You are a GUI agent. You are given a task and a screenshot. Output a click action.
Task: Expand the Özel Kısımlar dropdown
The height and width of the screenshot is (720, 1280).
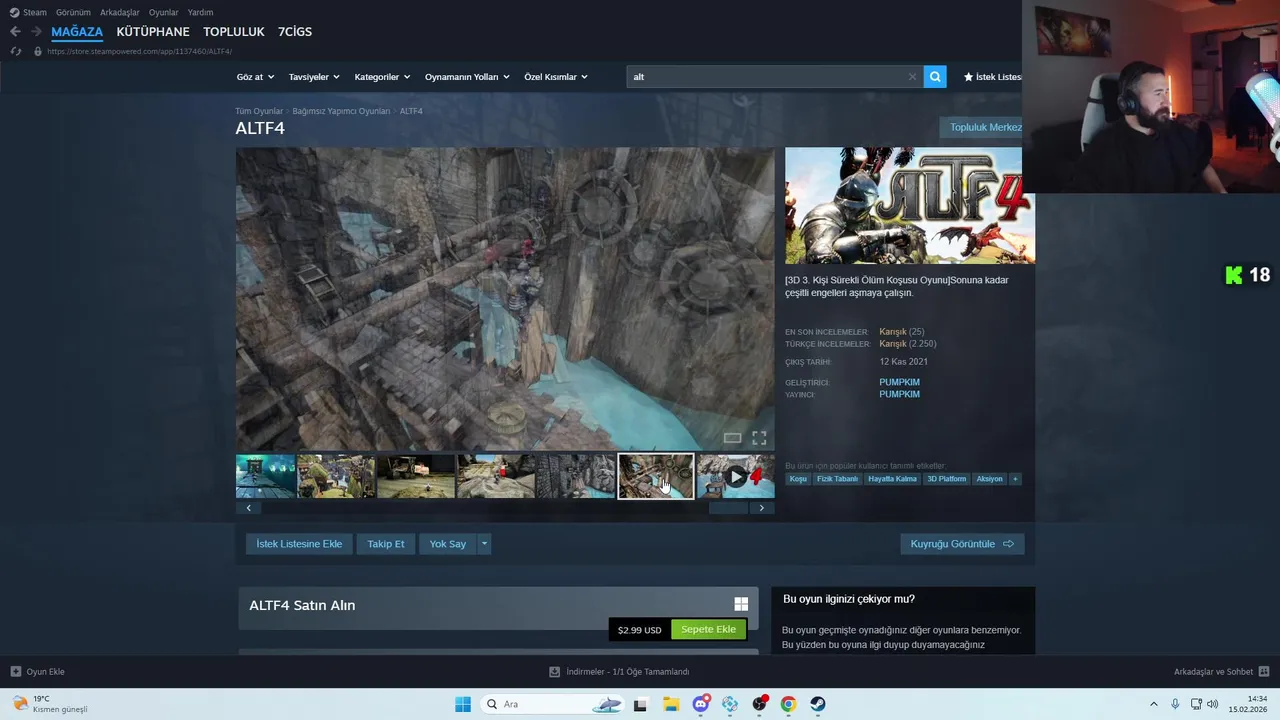[556, 77]
